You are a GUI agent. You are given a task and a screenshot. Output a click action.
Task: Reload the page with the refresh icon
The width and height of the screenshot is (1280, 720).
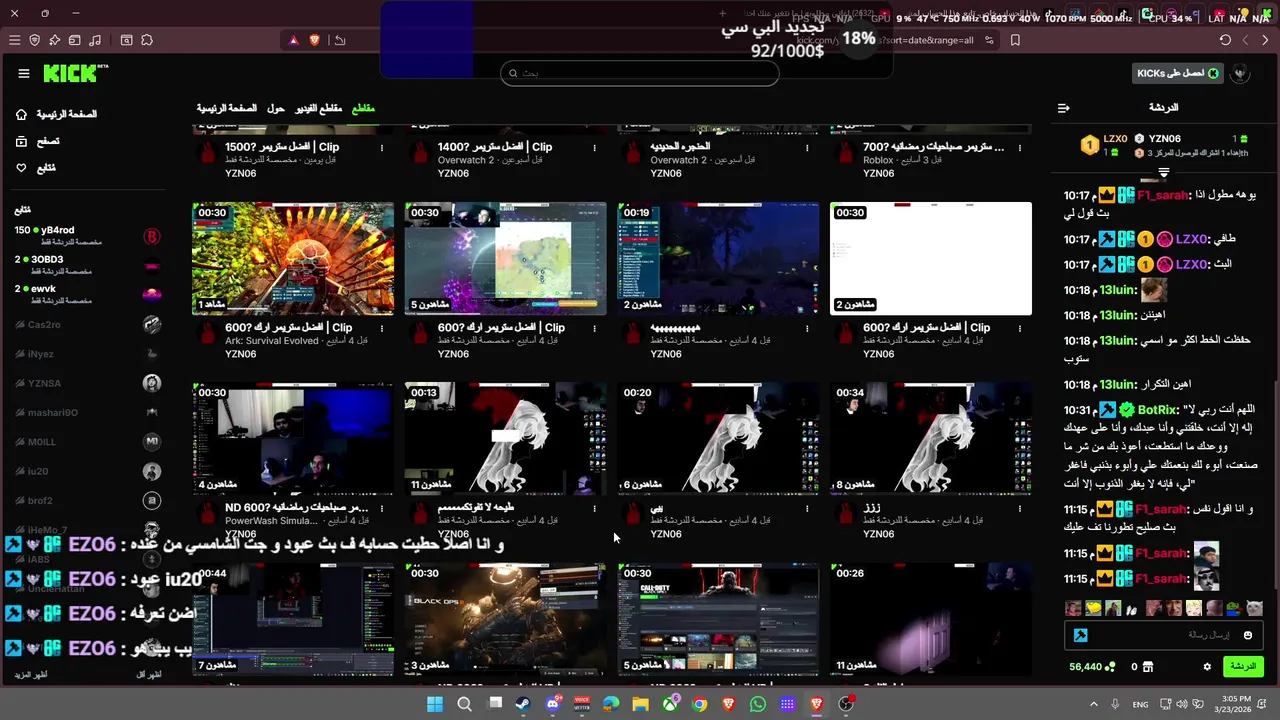pyautogui.click(x=1225, y=40)
